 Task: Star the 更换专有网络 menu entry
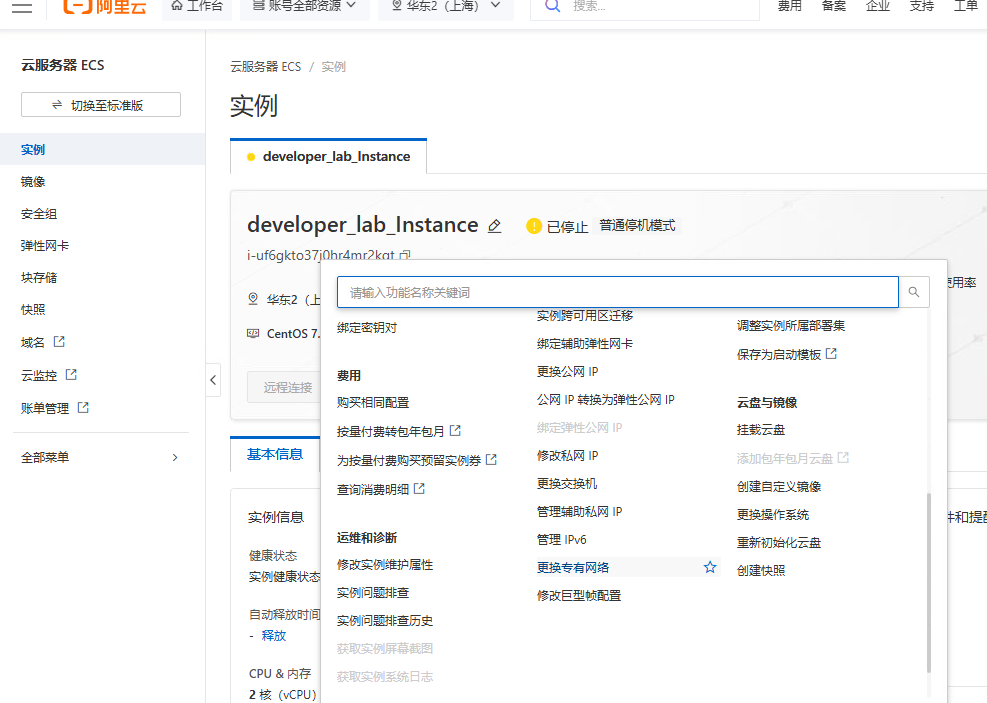(x=710, y=567)
